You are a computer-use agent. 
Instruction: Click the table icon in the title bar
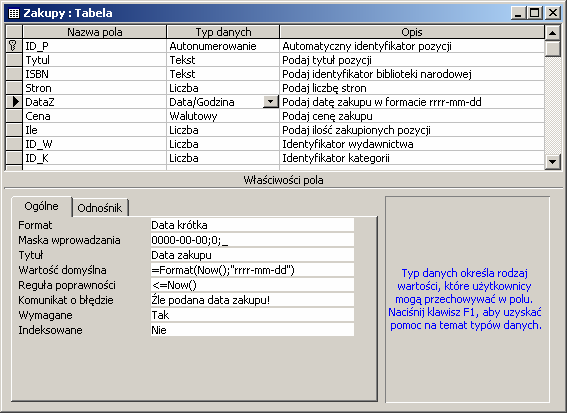tap(14, 13)
